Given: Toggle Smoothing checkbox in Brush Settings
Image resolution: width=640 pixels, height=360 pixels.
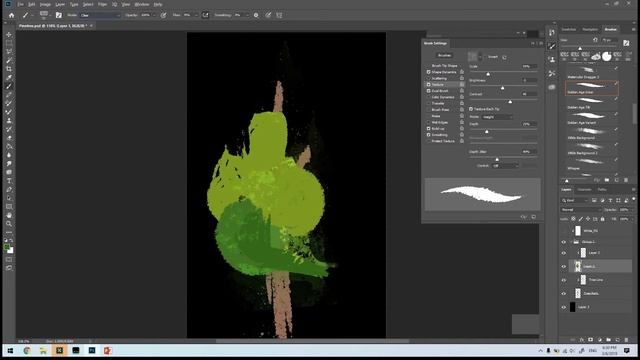Looking at the screenshot, I should pyautogui.click(x=429, y=135).
